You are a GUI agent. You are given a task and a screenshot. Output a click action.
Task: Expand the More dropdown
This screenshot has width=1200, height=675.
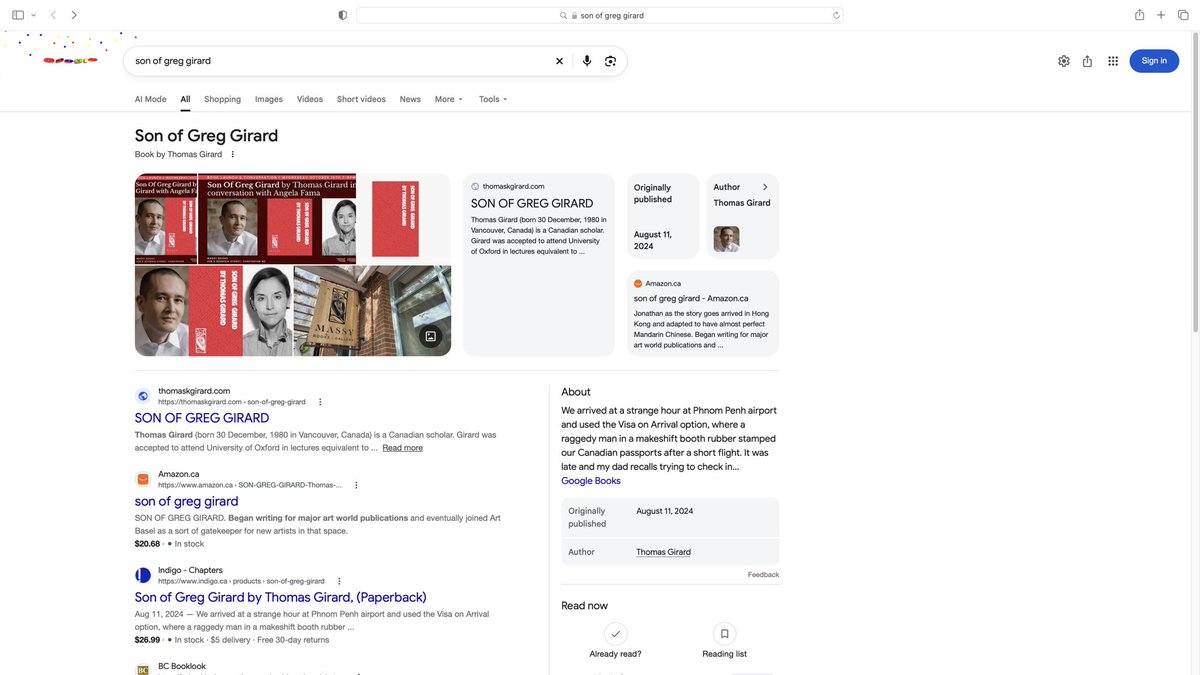449,99
